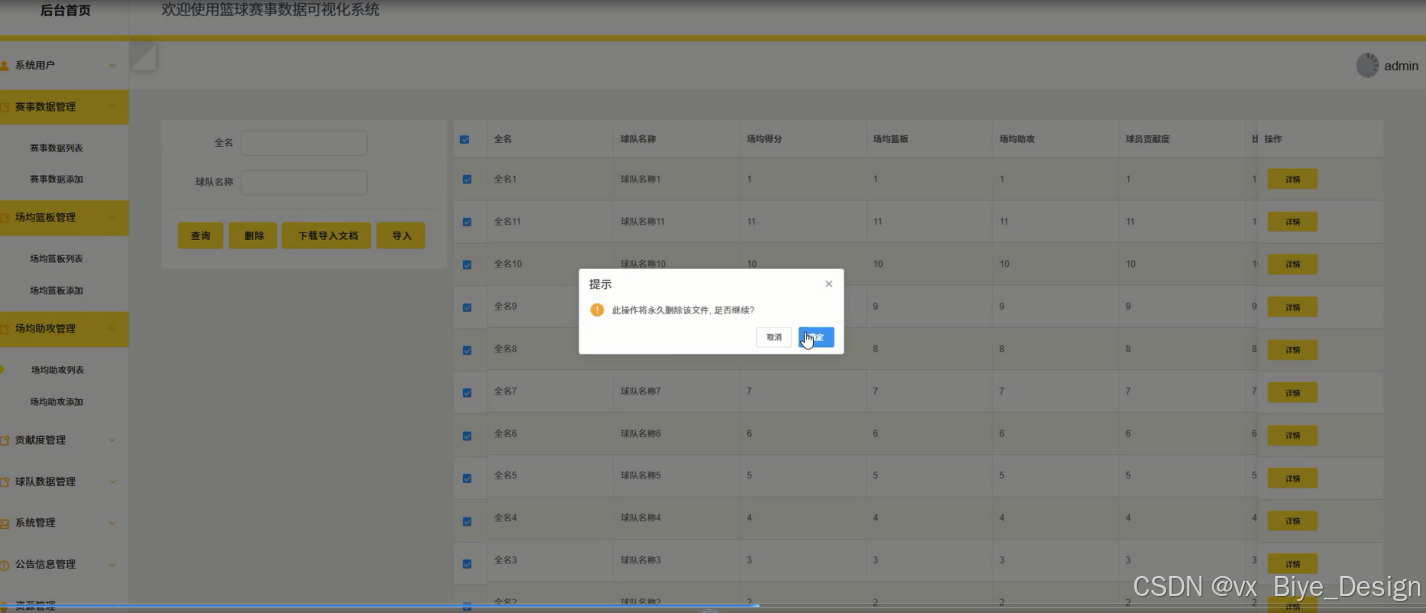This screenshot has height=613, width=1426.
Task: Click the 系统管理 menu icon
Action: coord(5,523)
